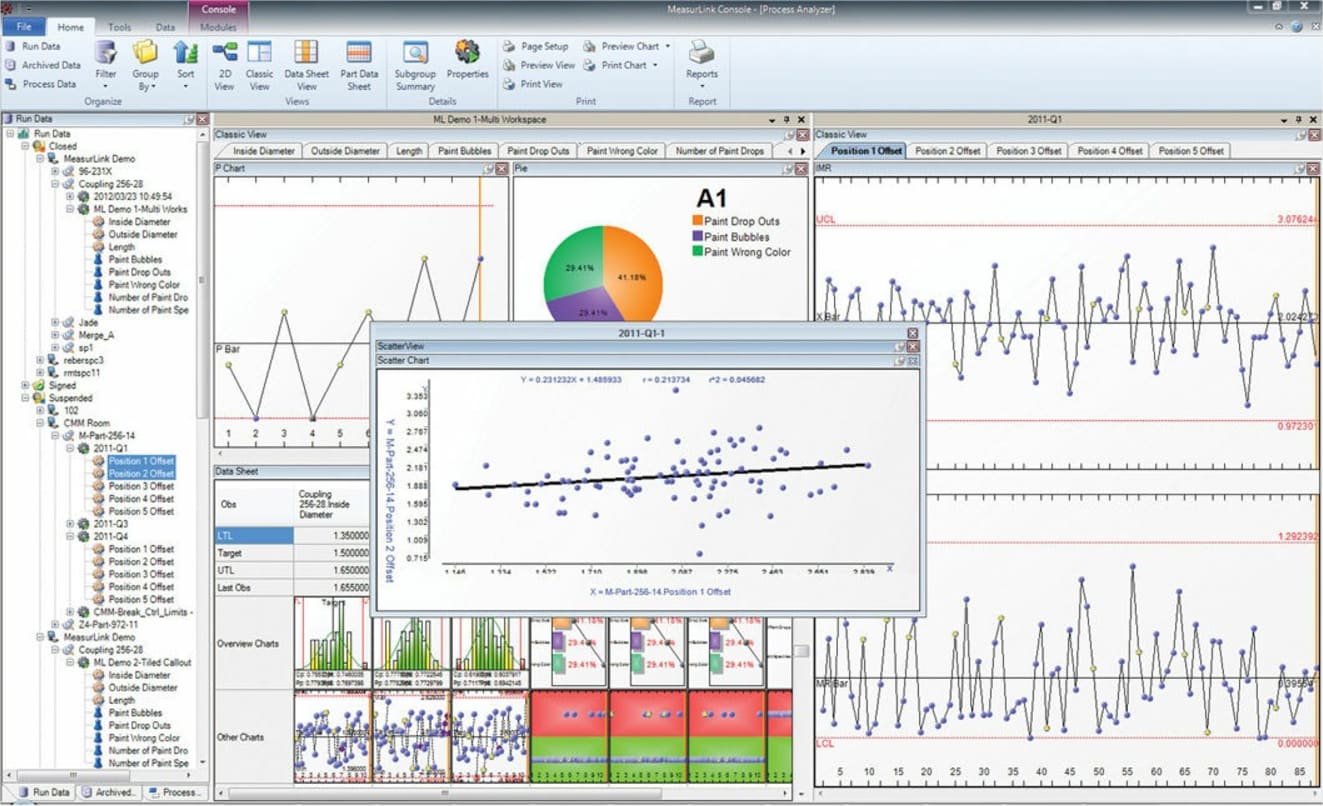The image size is (1323, 806).
Task: Click the first Other Charts thumbnail
Action: pyautogui.click(x=332, y=737)
